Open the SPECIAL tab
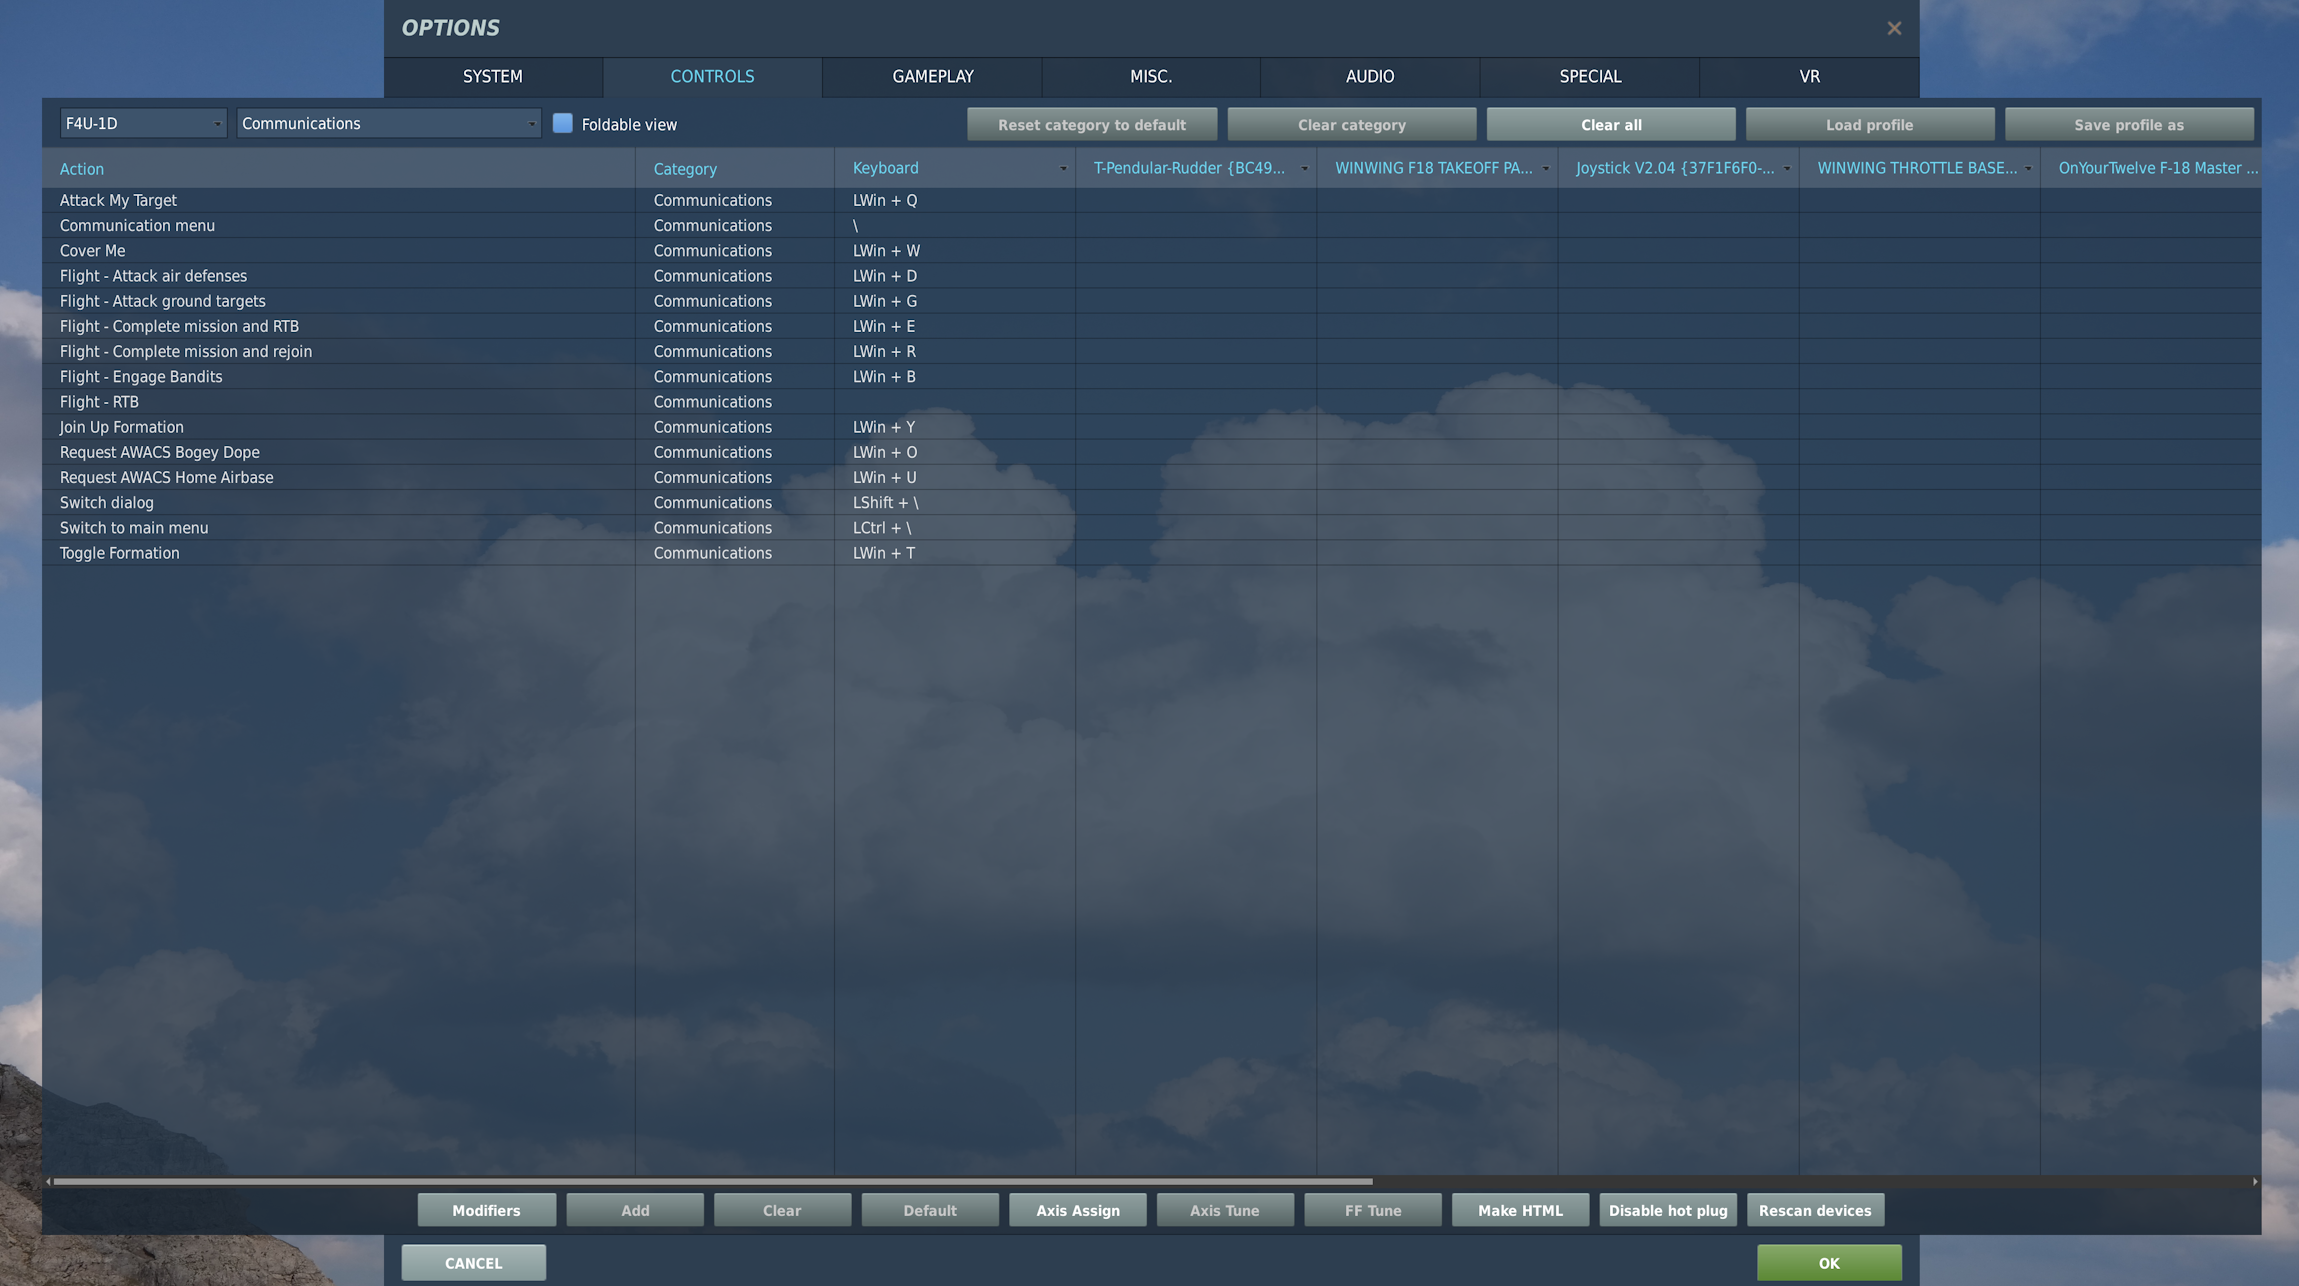The height and width of the screenshot is (1286, 2299). [1590, 77]
